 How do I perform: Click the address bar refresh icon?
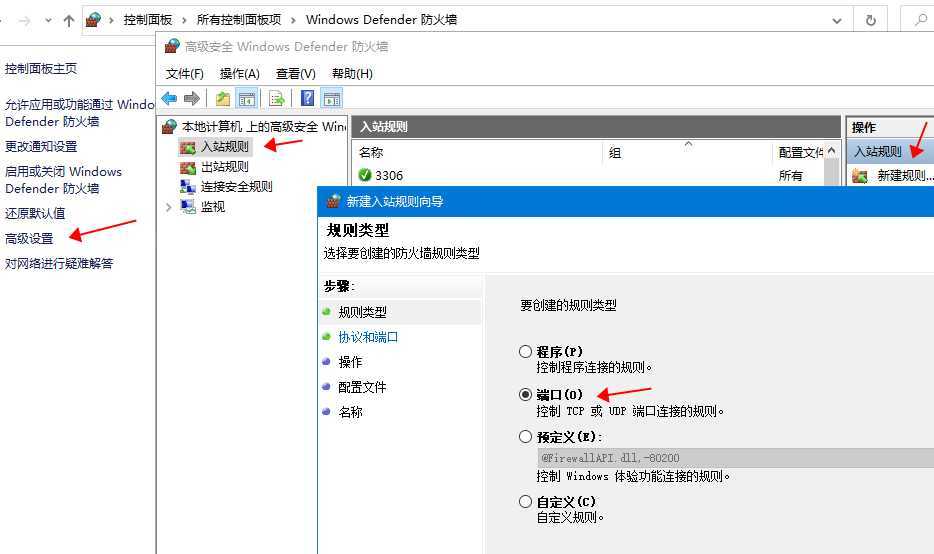(871, 20)
